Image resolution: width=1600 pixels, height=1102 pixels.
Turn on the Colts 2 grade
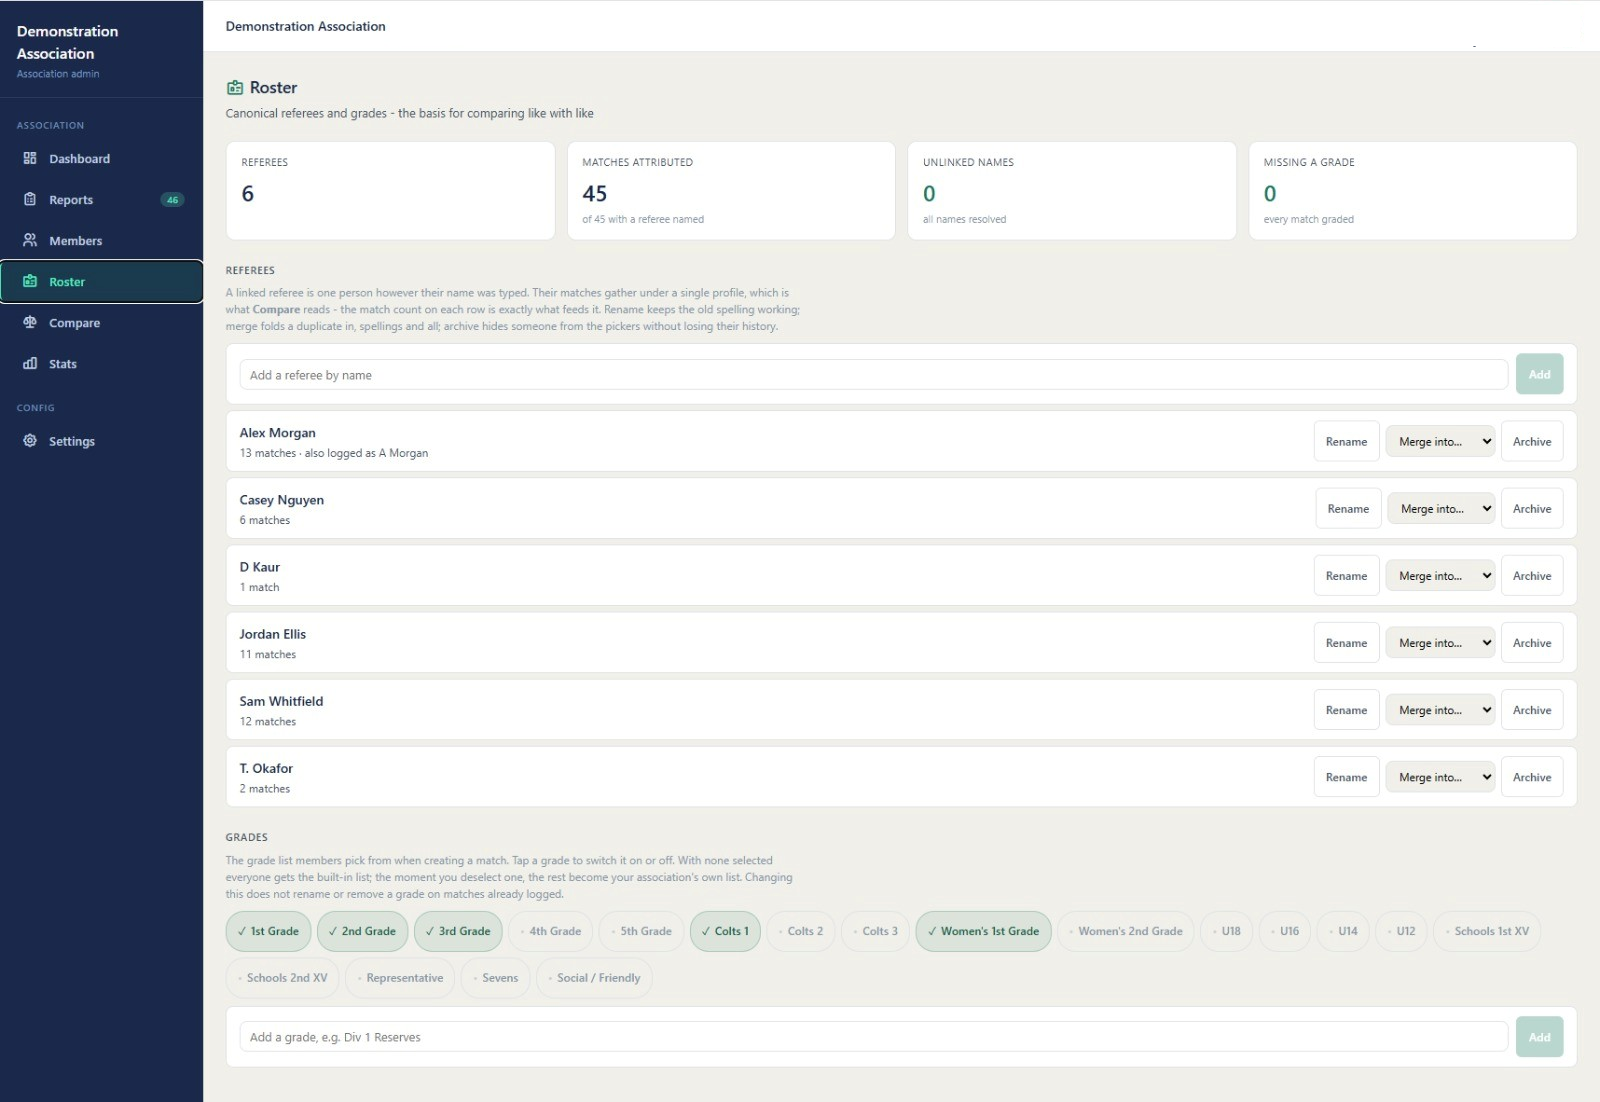pos(801,931)
